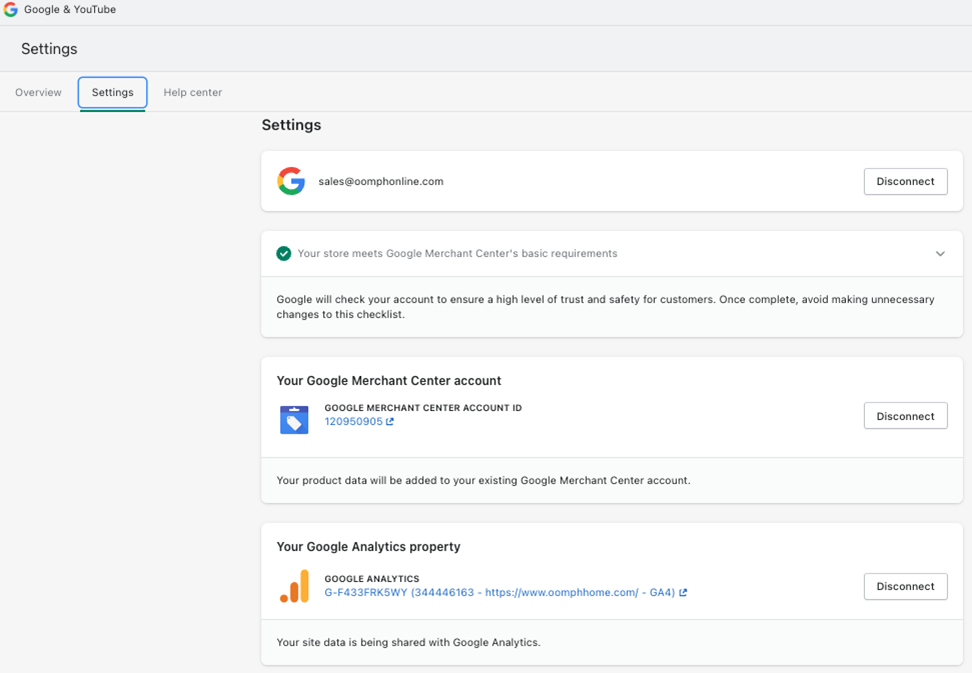Open Merchant Center account ID 120950905 link
The image size is (972, 673).
click(353, 422)
